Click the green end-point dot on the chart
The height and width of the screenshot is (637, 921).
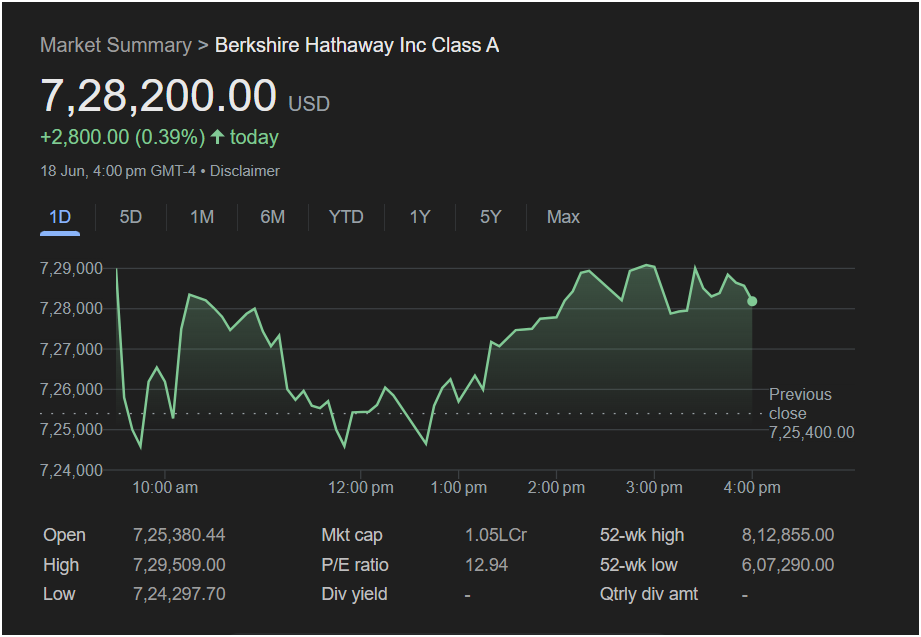[752, 301]
